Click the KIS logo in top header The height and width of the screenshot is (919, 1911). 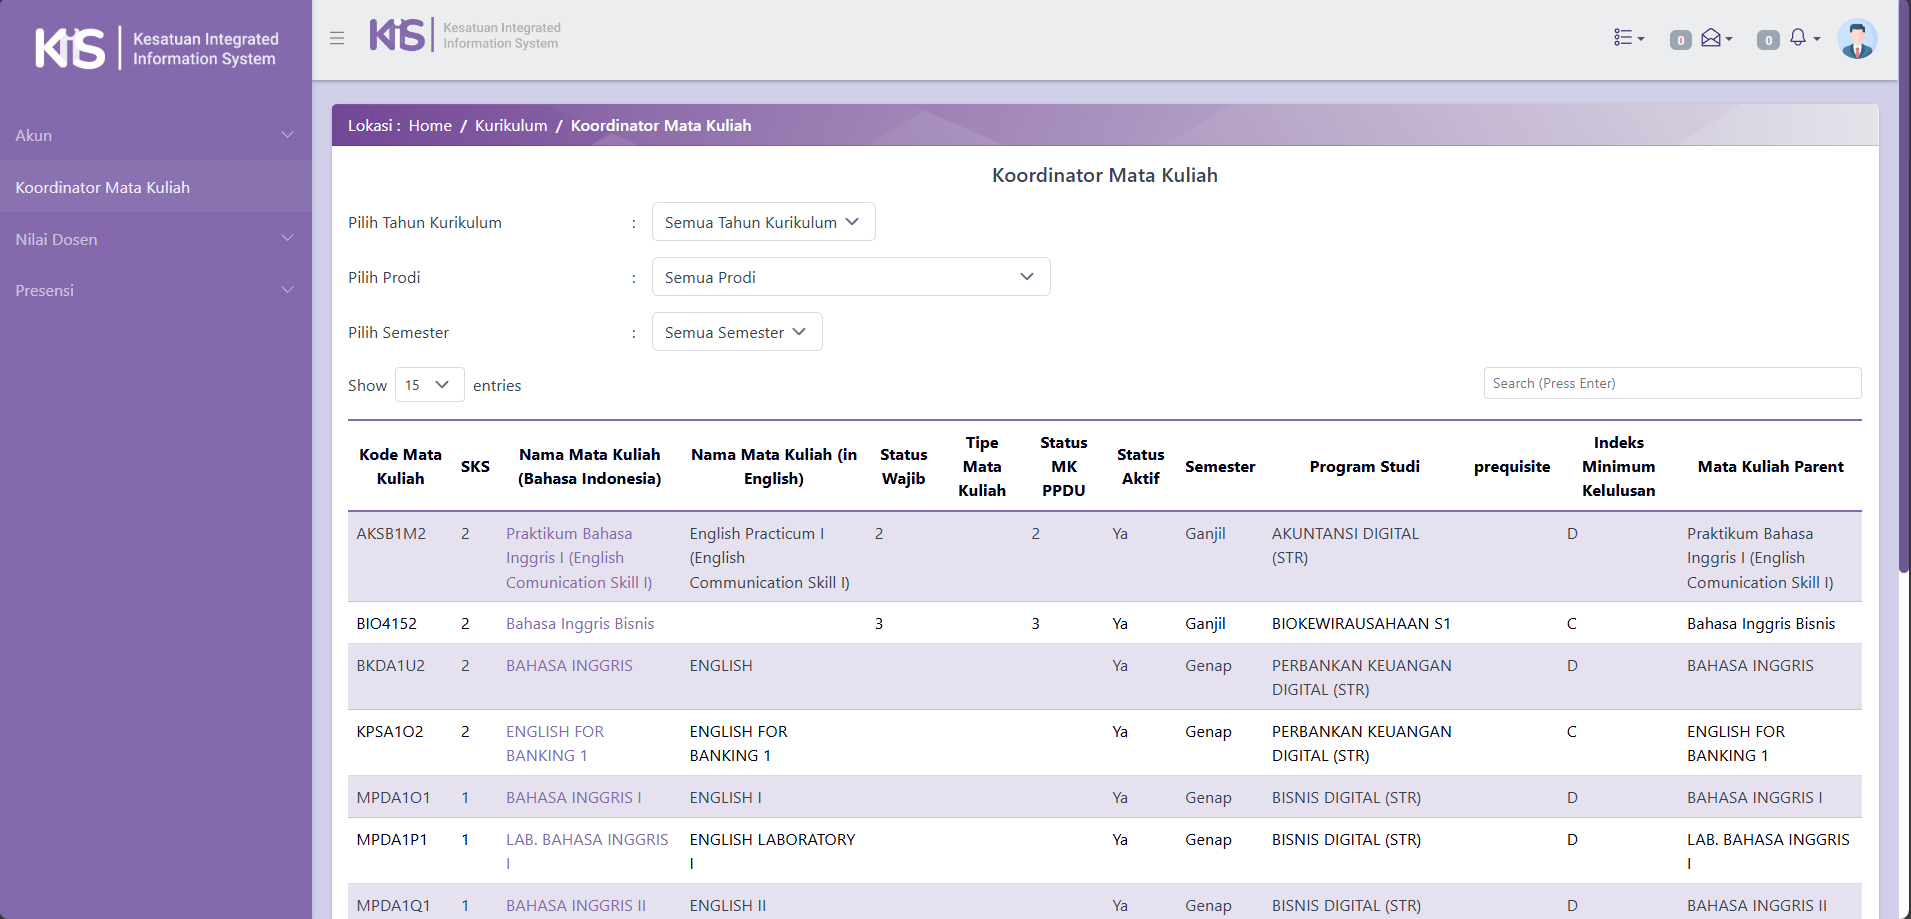pos(398,35)
